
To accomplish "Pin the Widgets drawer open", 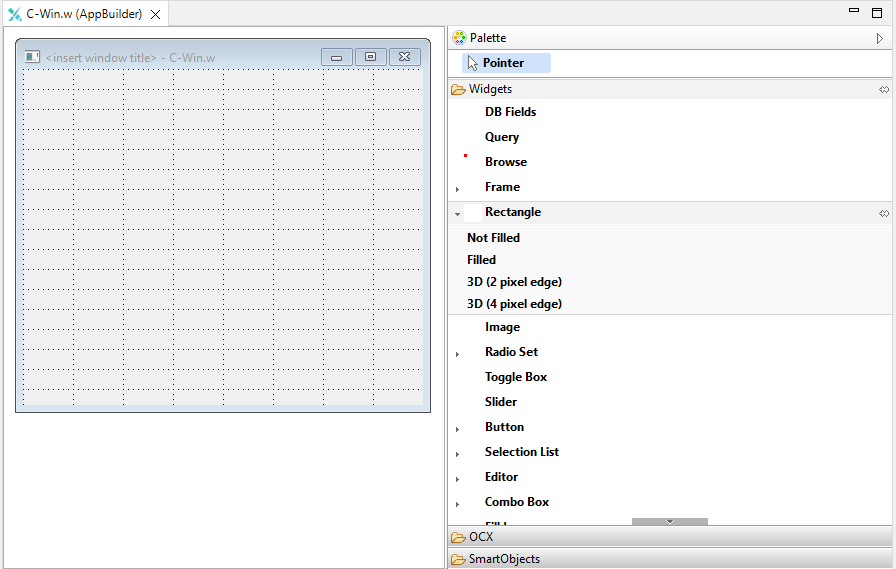I will [884, 90].
